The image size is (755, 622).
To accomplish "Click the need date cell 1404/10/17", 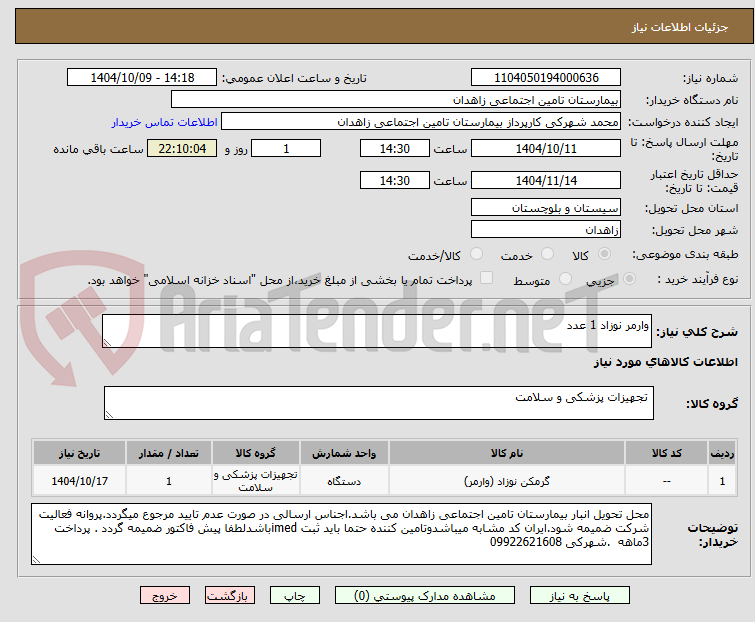I will (79, 480).
